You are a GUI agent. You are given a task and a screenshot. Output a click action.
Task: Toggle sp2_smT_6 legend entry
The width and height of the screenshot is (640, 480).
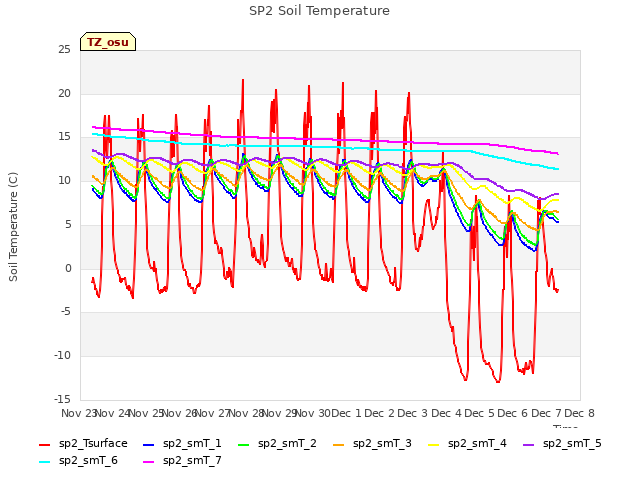(x=78, y=461)
